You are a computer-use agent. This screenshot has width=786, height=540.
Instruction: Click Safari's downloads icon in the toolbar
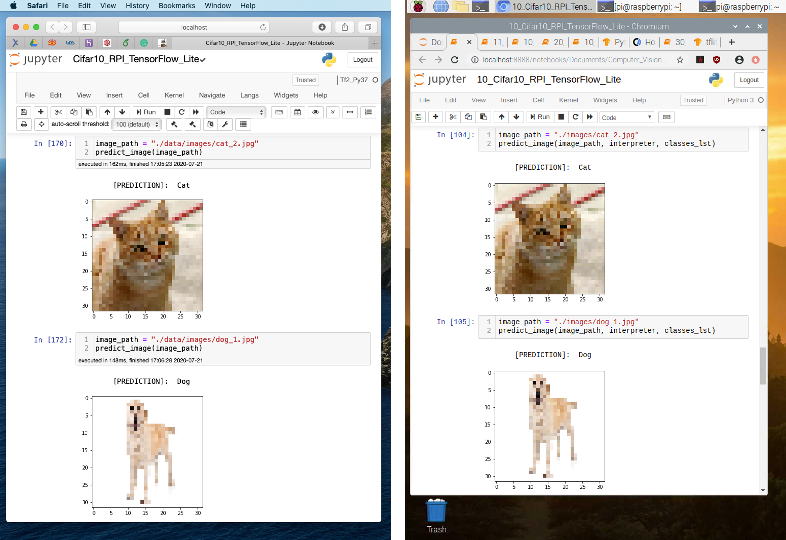tap(322, 27)
